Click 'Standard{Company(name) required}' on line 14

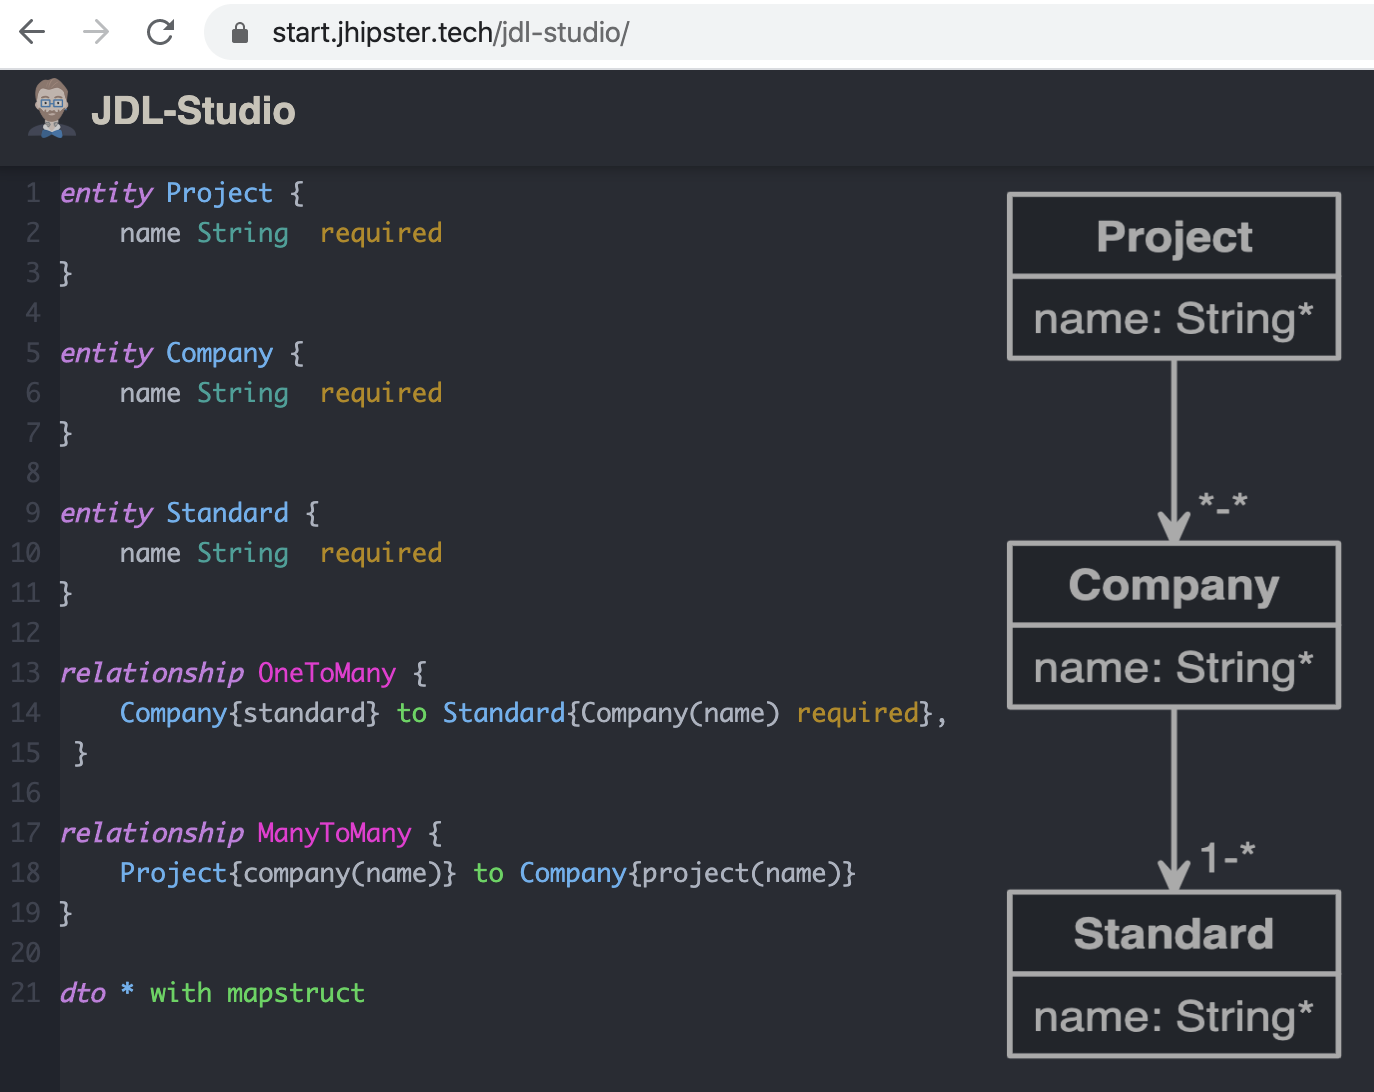pos(689,713)
